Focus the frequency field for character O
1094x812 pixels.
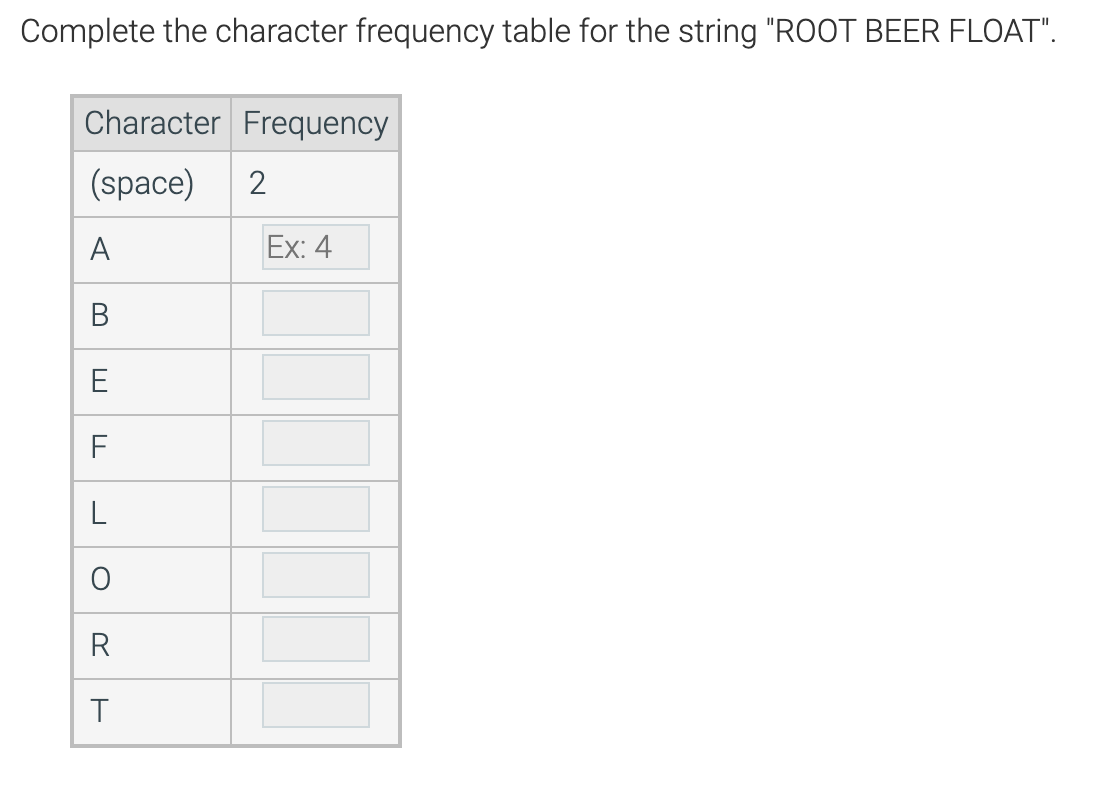tap(315, 575)
